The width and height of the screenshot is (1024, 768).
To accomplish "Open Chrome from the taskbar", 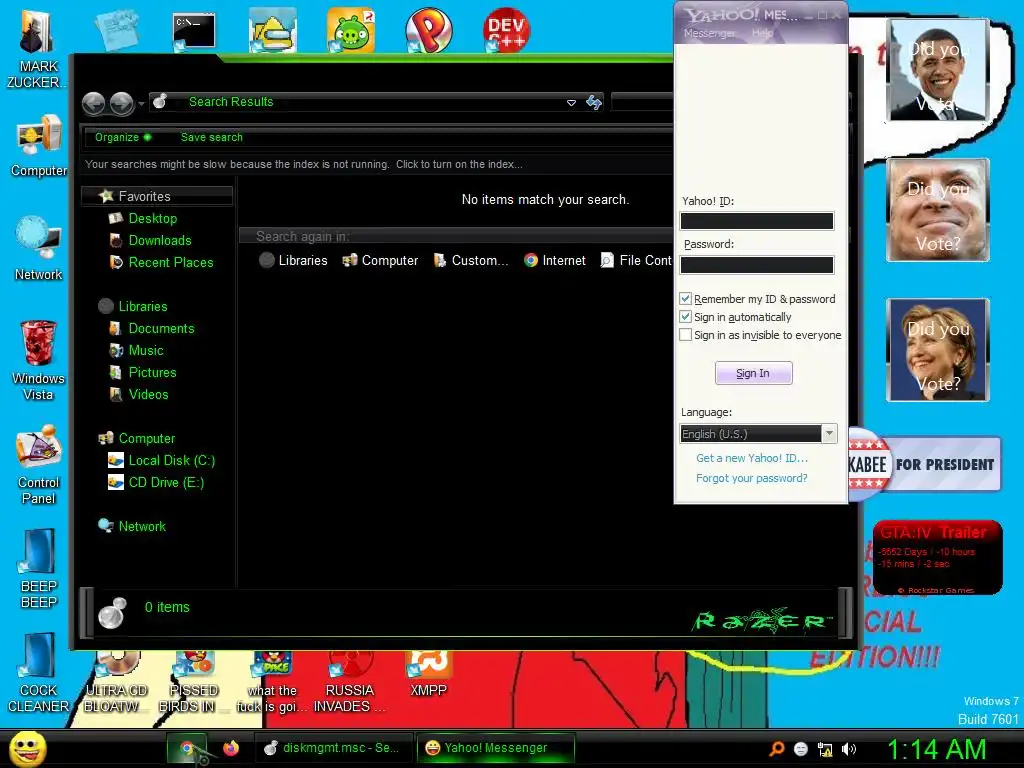I will tap(187, 748).
